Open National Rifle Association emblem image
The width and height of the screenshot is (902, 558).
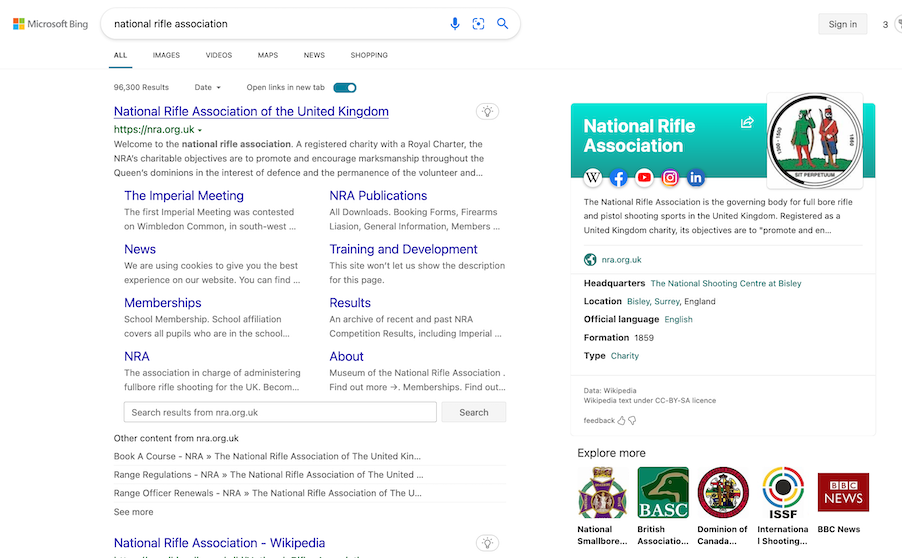click(815, 140)
